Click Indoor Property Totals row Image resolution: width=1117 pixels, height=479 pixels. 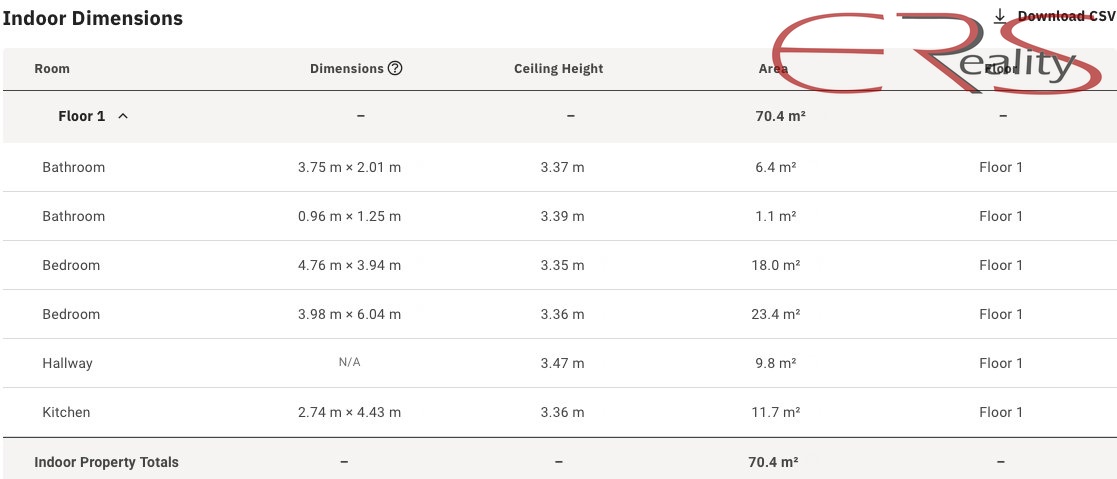click(x=558, y=462)
